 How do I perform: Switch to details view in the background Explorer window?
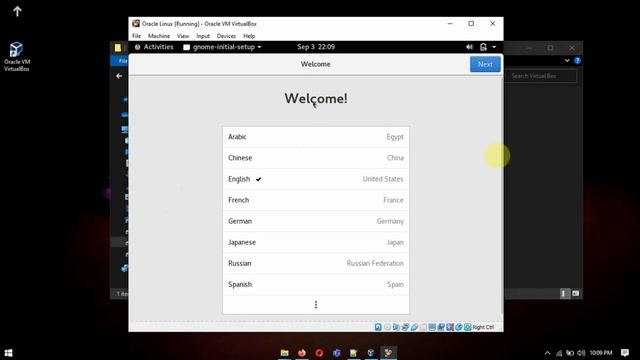564,293
